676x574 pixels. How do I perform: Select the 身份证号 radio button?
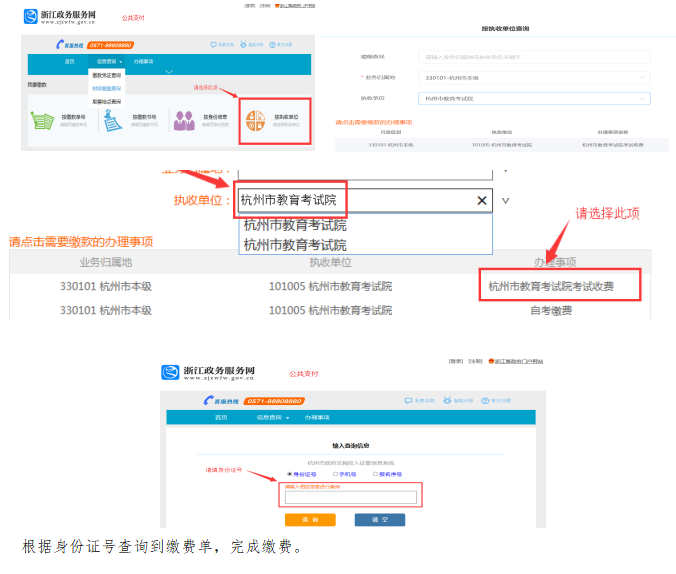pos(289,474)
